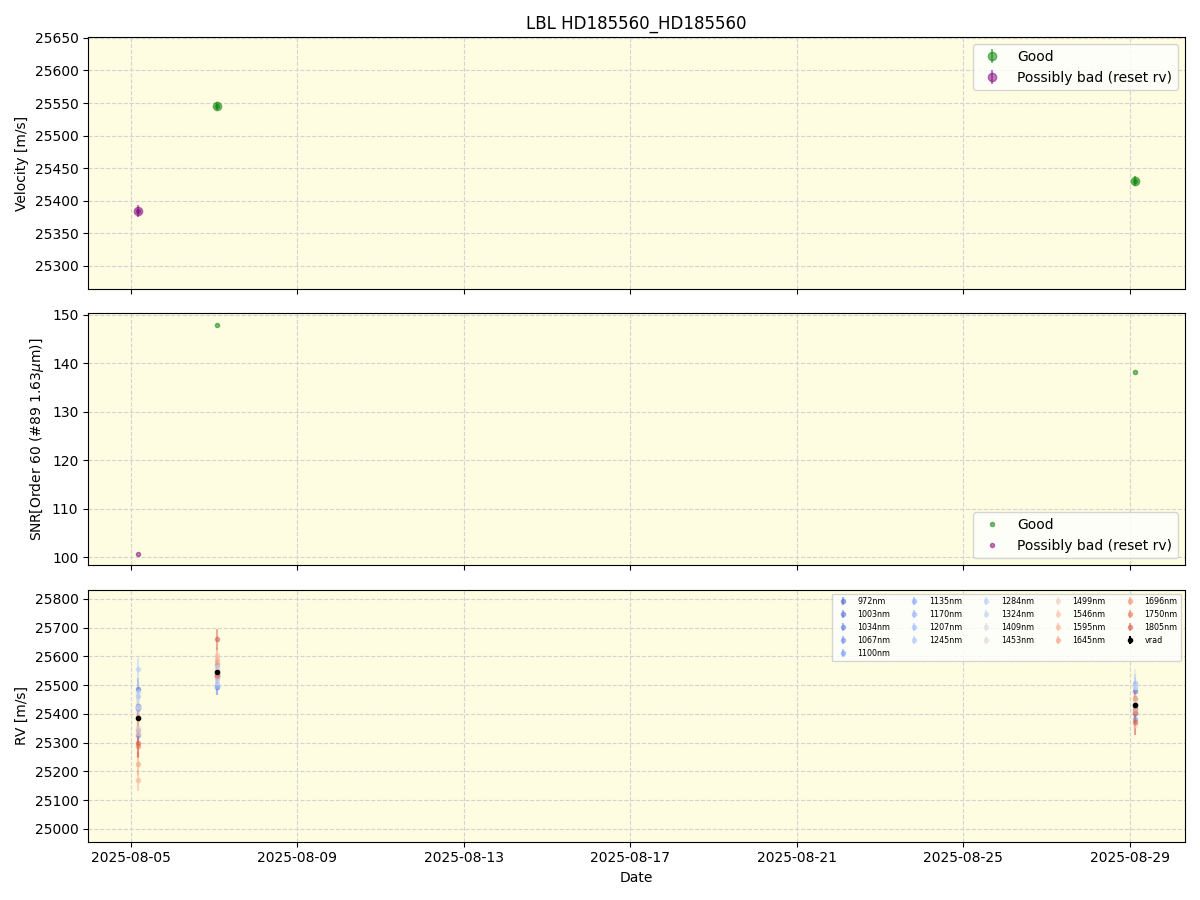
Task: Select the purple velocity data point near 25385 m/s
Action: click(138, 211)
